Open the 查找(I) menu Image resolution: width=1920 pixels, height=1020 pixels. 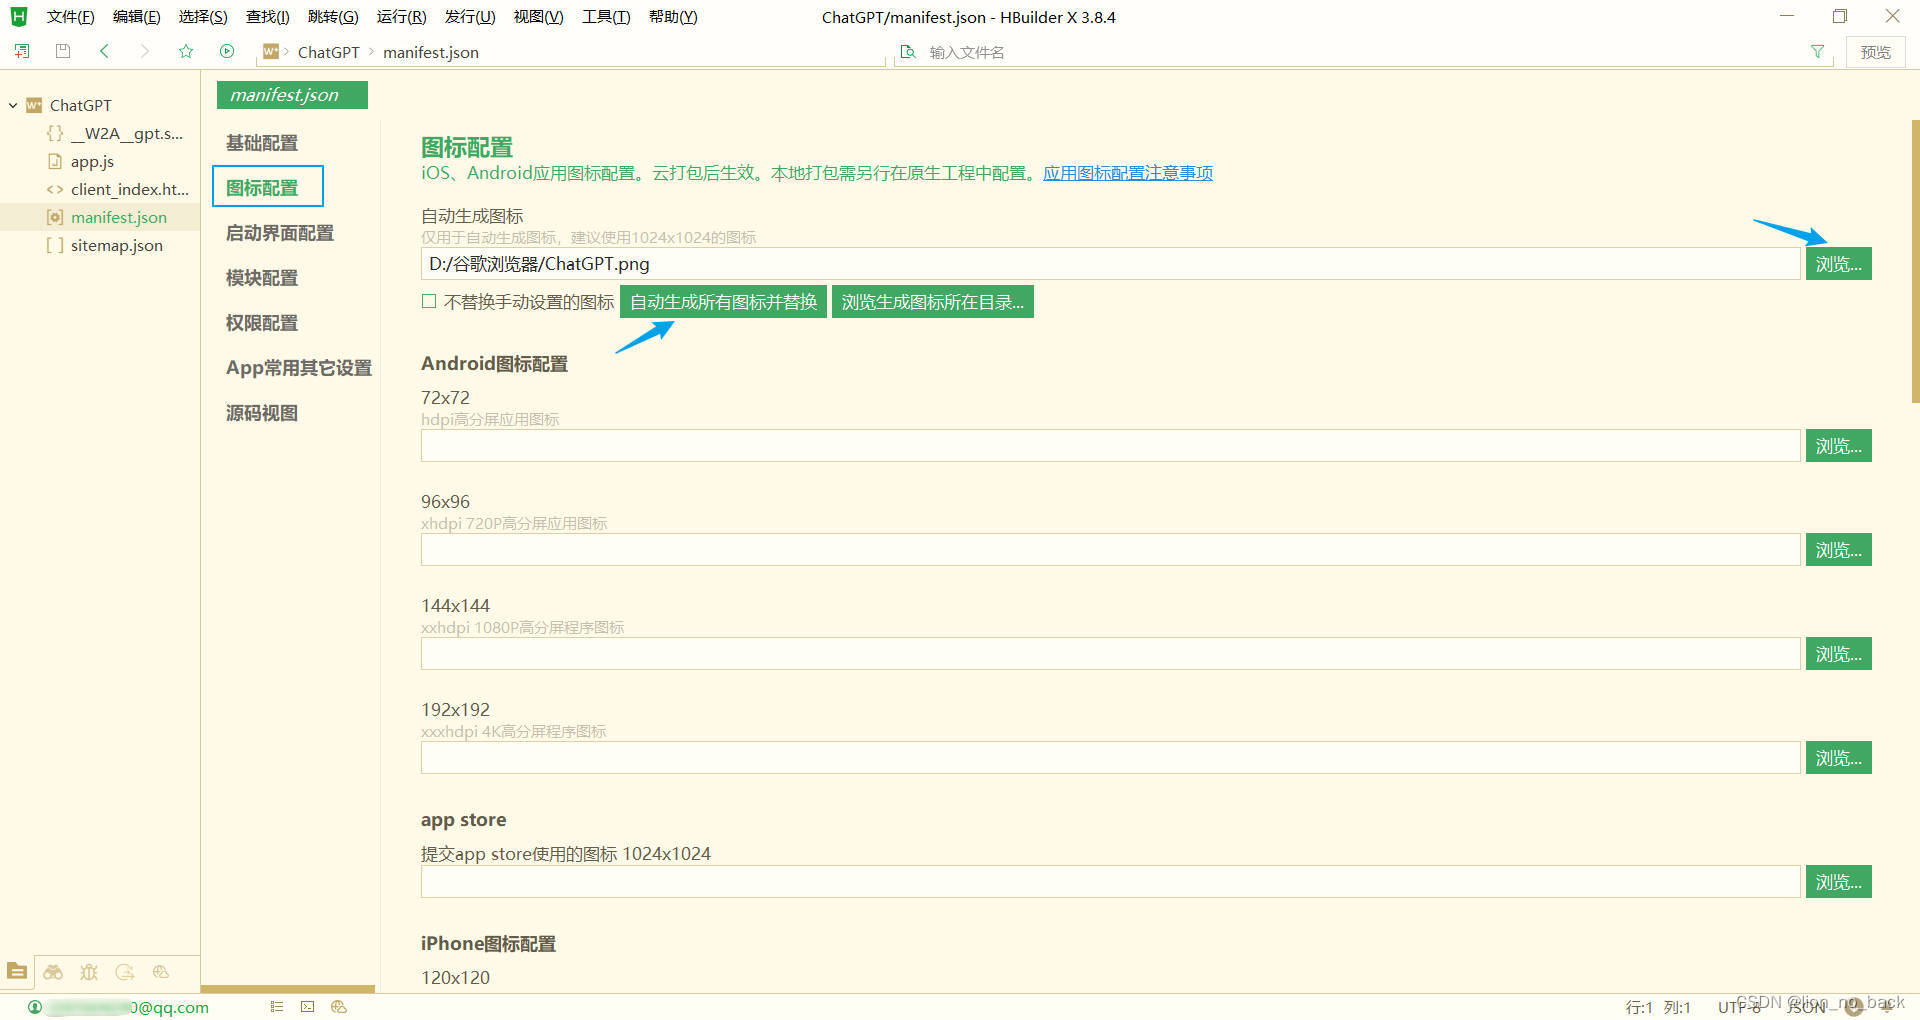tap(267, 17)
